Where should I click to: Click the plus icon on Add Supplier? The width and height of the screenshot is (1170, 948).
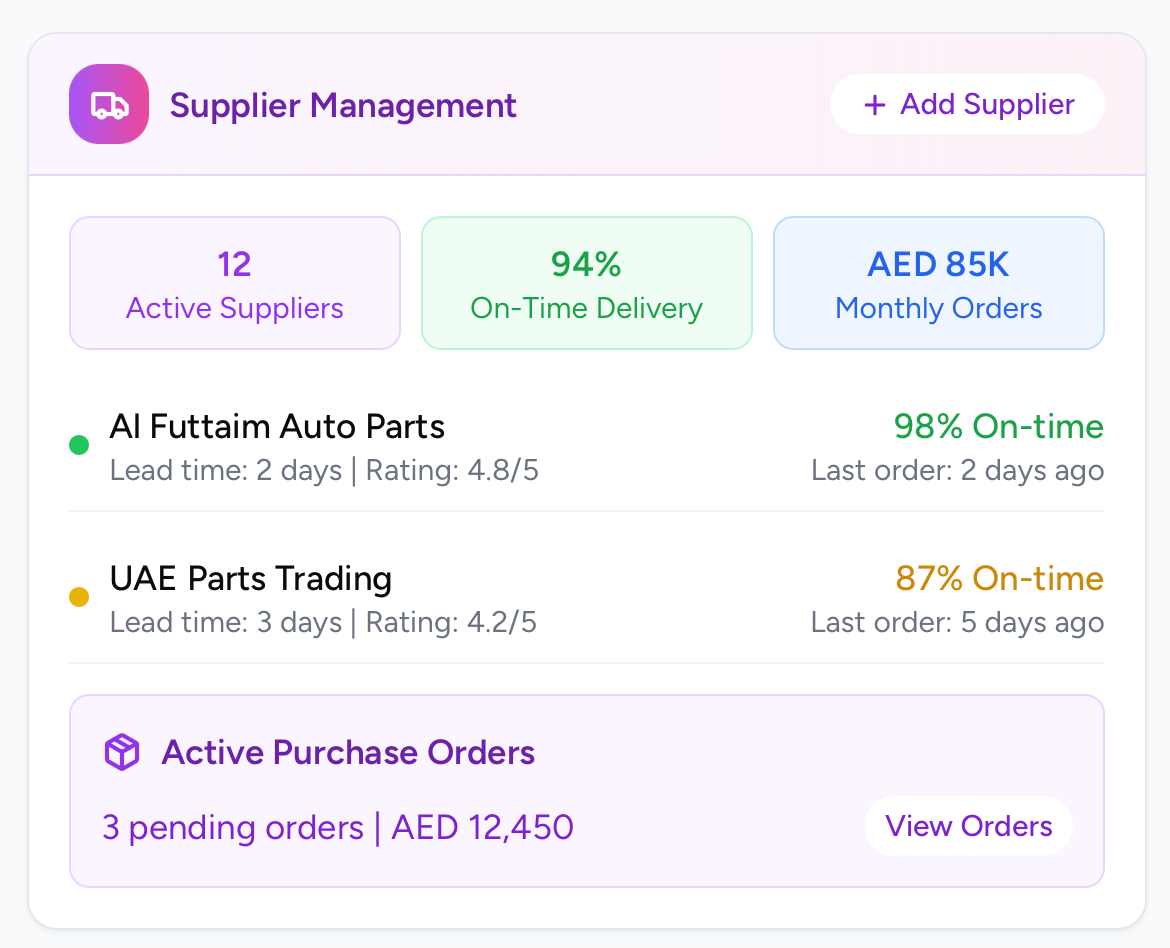[x=875, y=105]
